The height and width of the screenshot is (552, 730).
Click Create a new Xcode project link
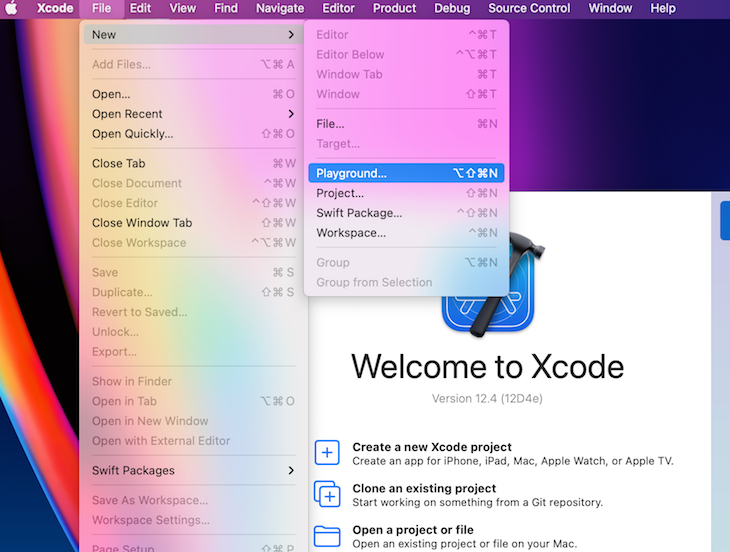click(432, 447)
